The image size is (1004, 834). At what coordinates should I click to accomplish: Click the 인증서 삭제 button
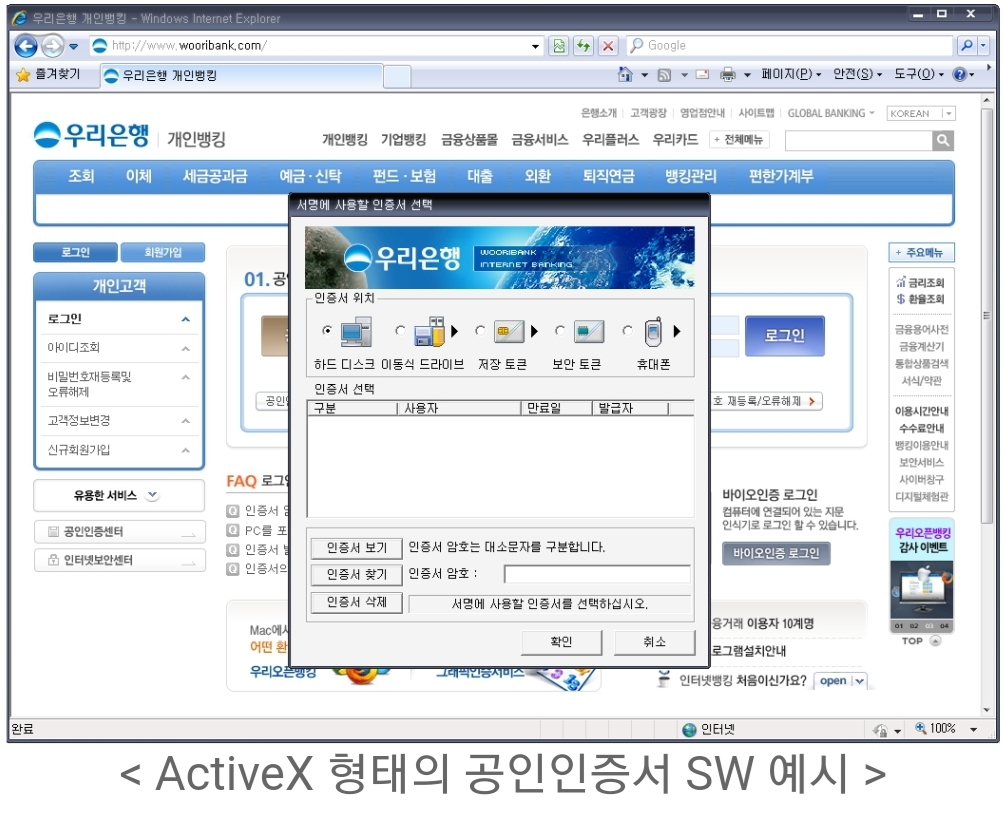coord(357,602)
